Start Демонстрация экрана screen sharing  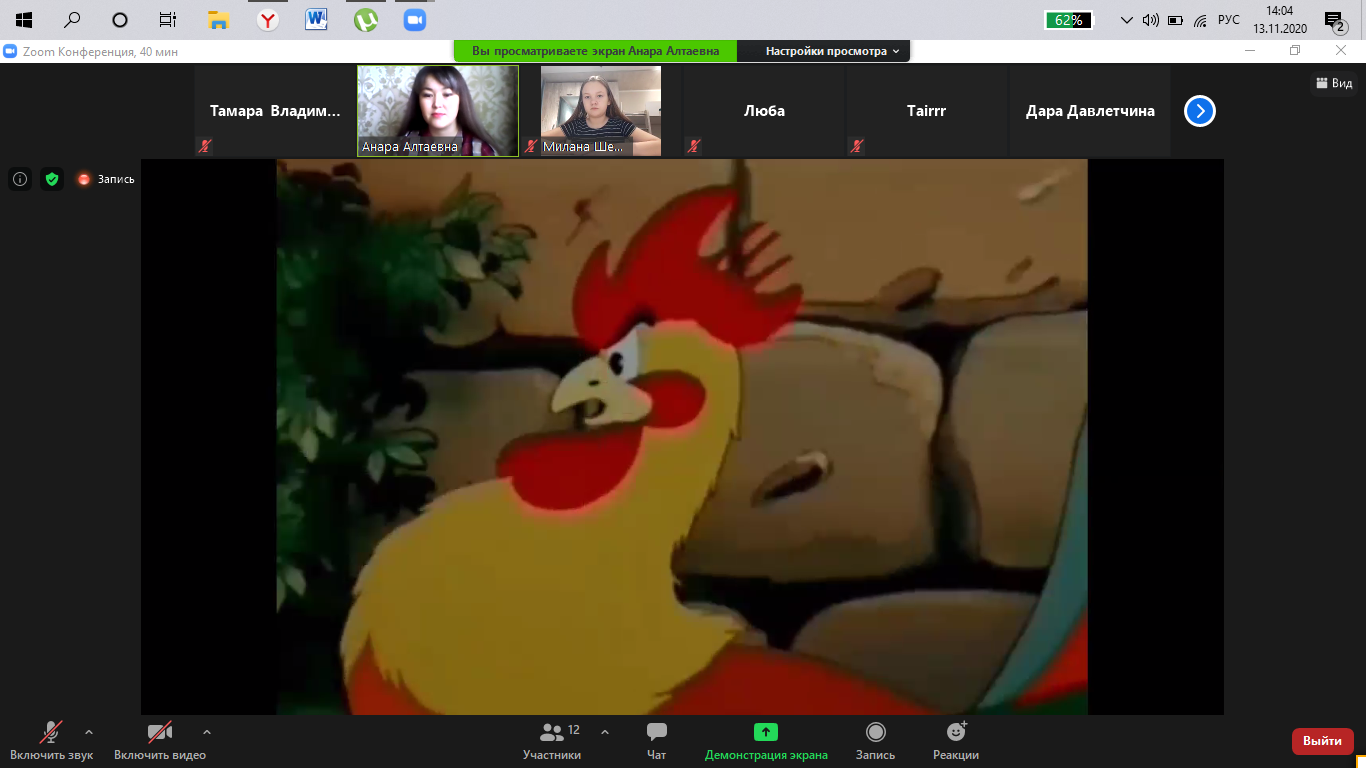(x=766, y=740)
